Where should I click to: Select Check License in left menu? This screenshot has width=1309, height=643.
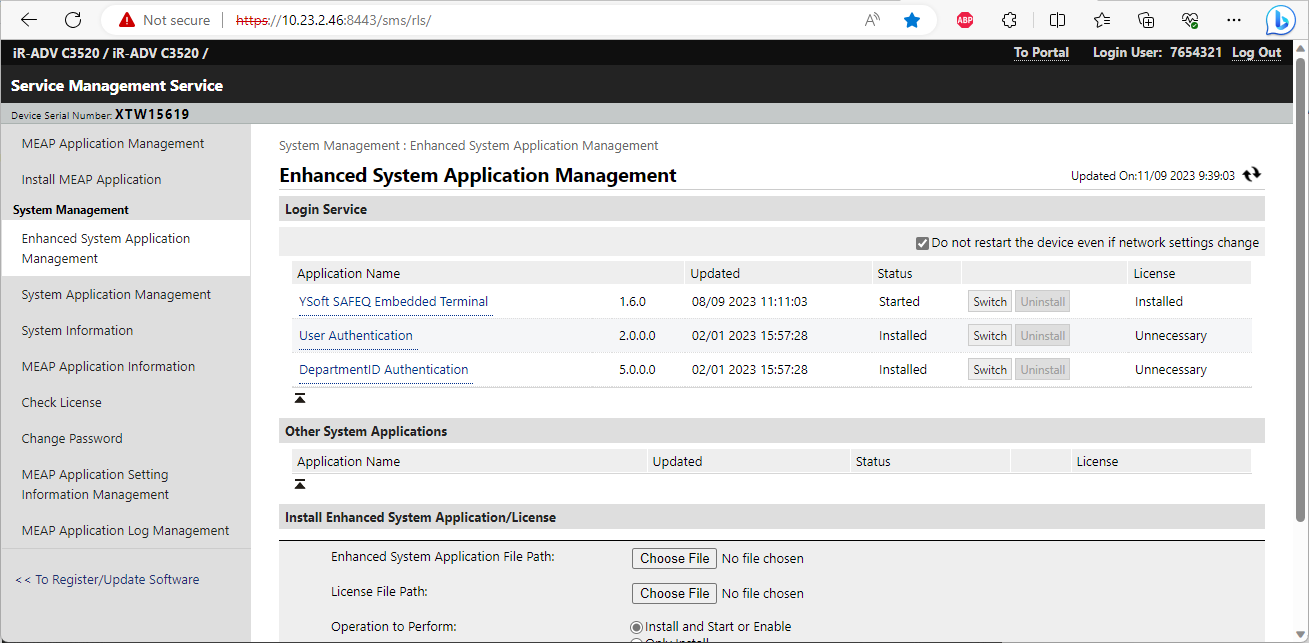(62, 403)
